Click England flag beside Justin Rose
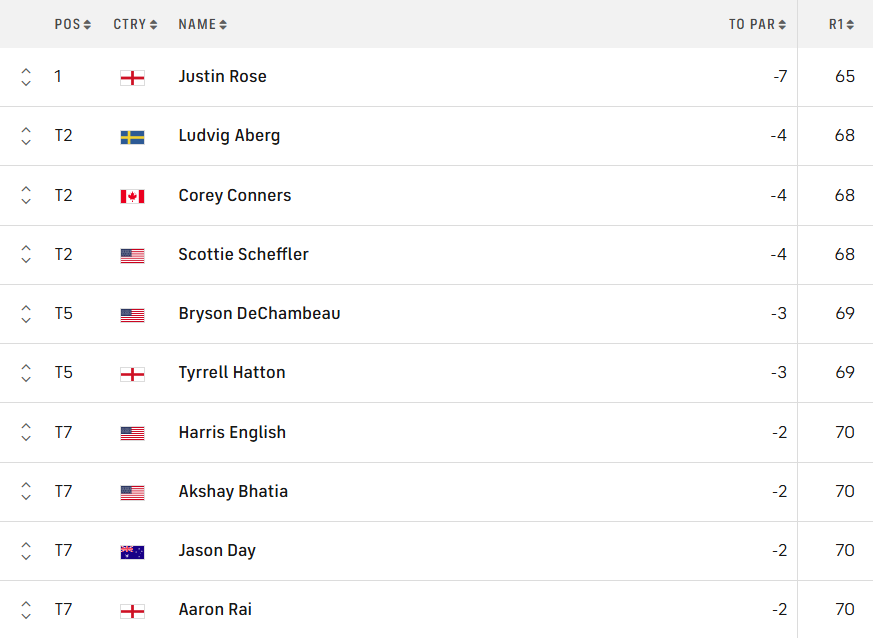Viewport: 873px width, 638px height. click(x=132, y=77)
